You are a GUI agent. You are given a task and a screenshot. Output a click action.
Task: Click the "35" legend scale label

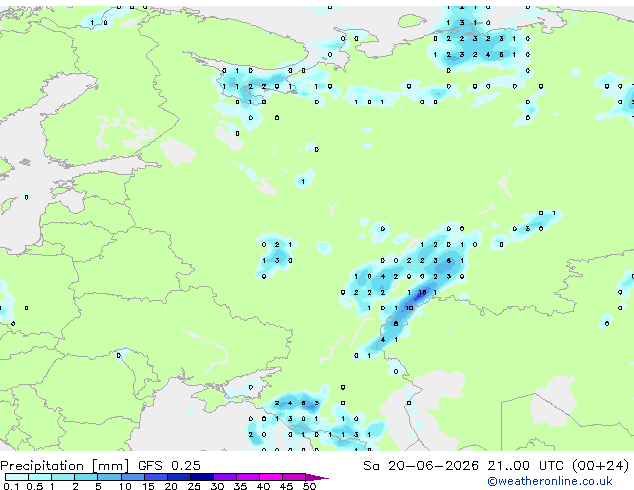pyautogui.click(x=240, y=486)
